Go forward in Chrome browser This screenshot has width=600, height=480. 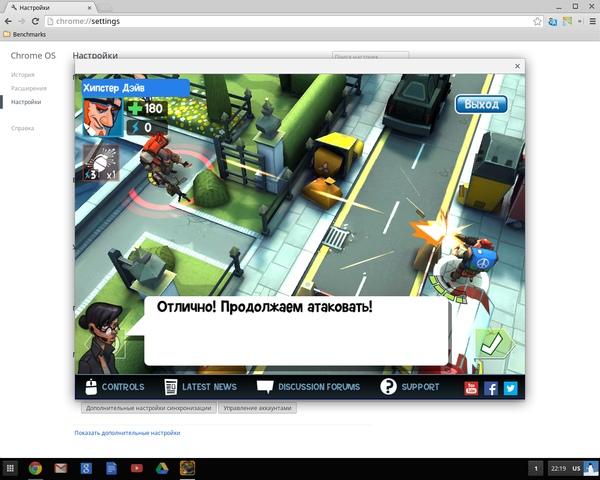[x=22, y=21]
